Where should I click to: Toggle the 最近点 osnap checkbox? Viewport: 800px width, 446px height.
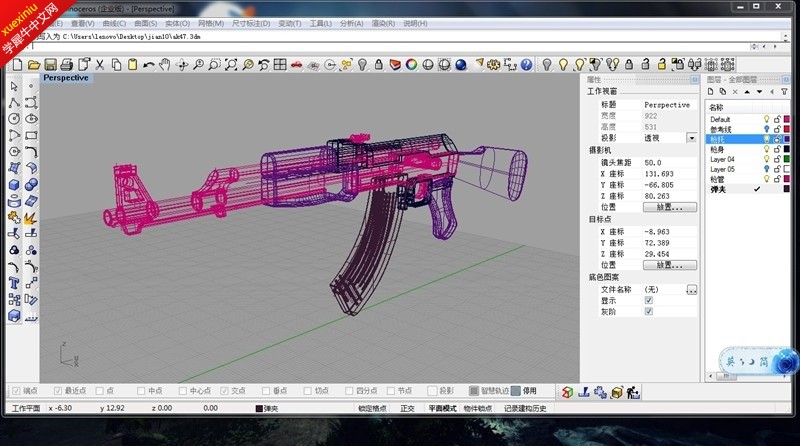58,391
